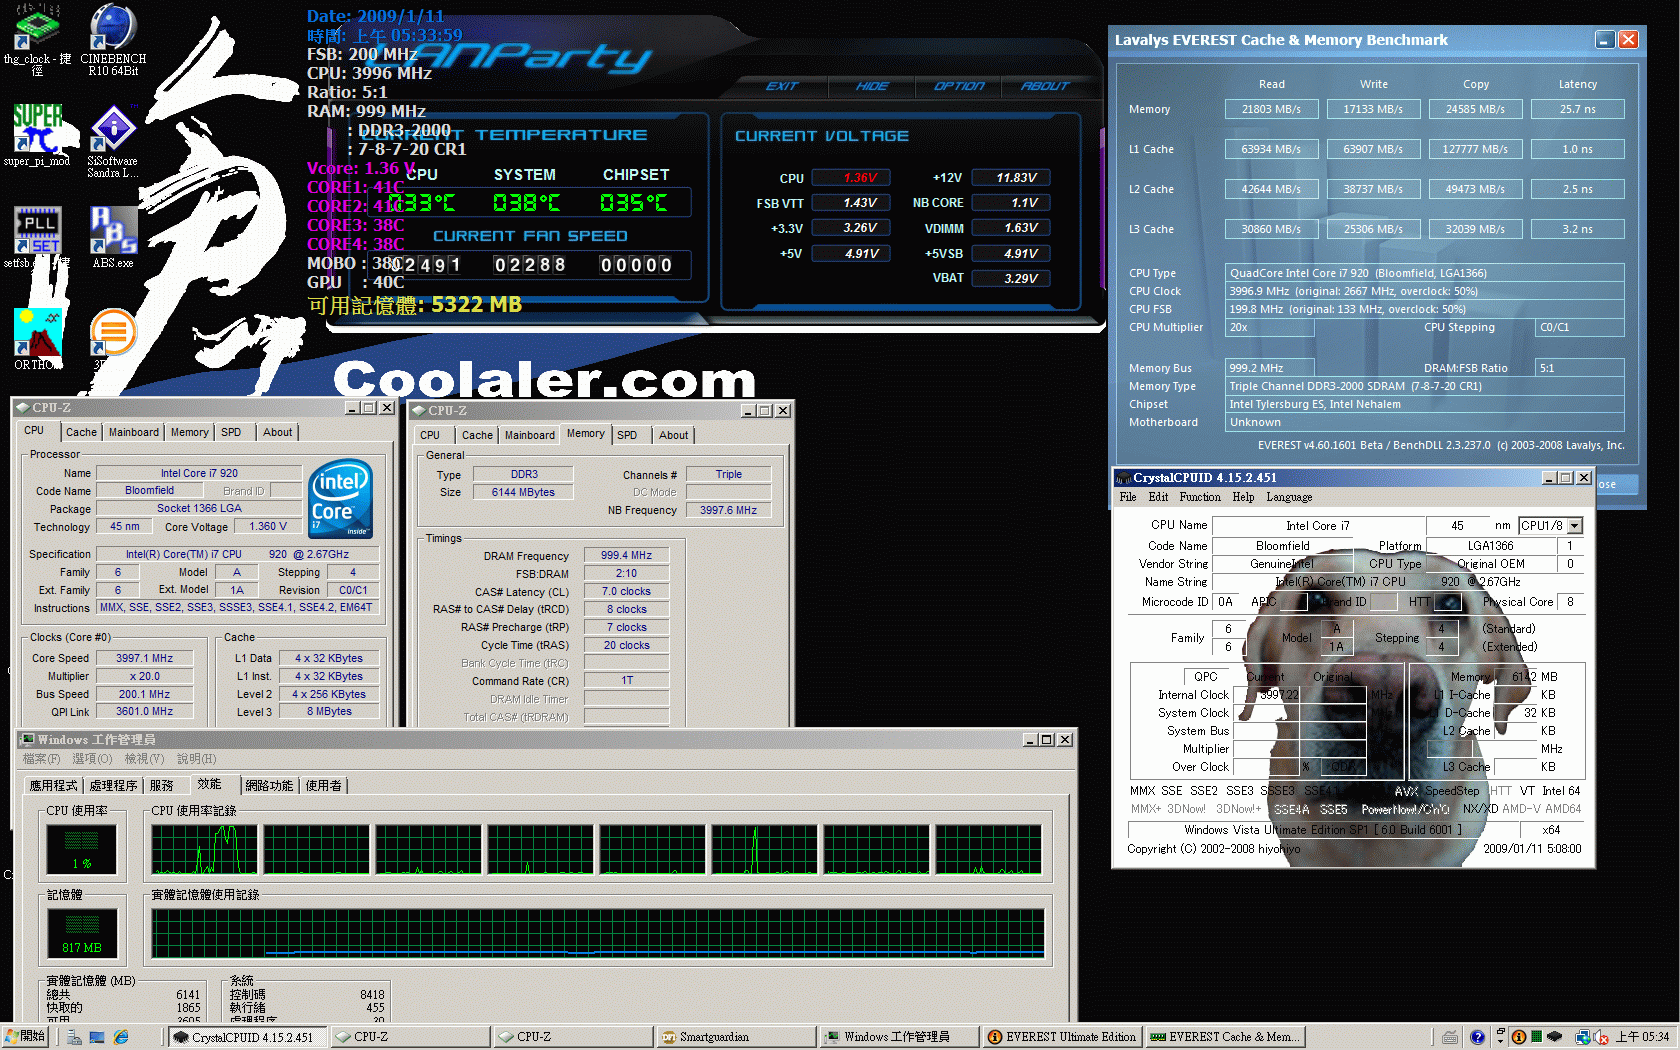This screenshot has width=1680, height=1050.
Task: Open the super_pi_mod desktop icon
Action: (x=37, y=135)
